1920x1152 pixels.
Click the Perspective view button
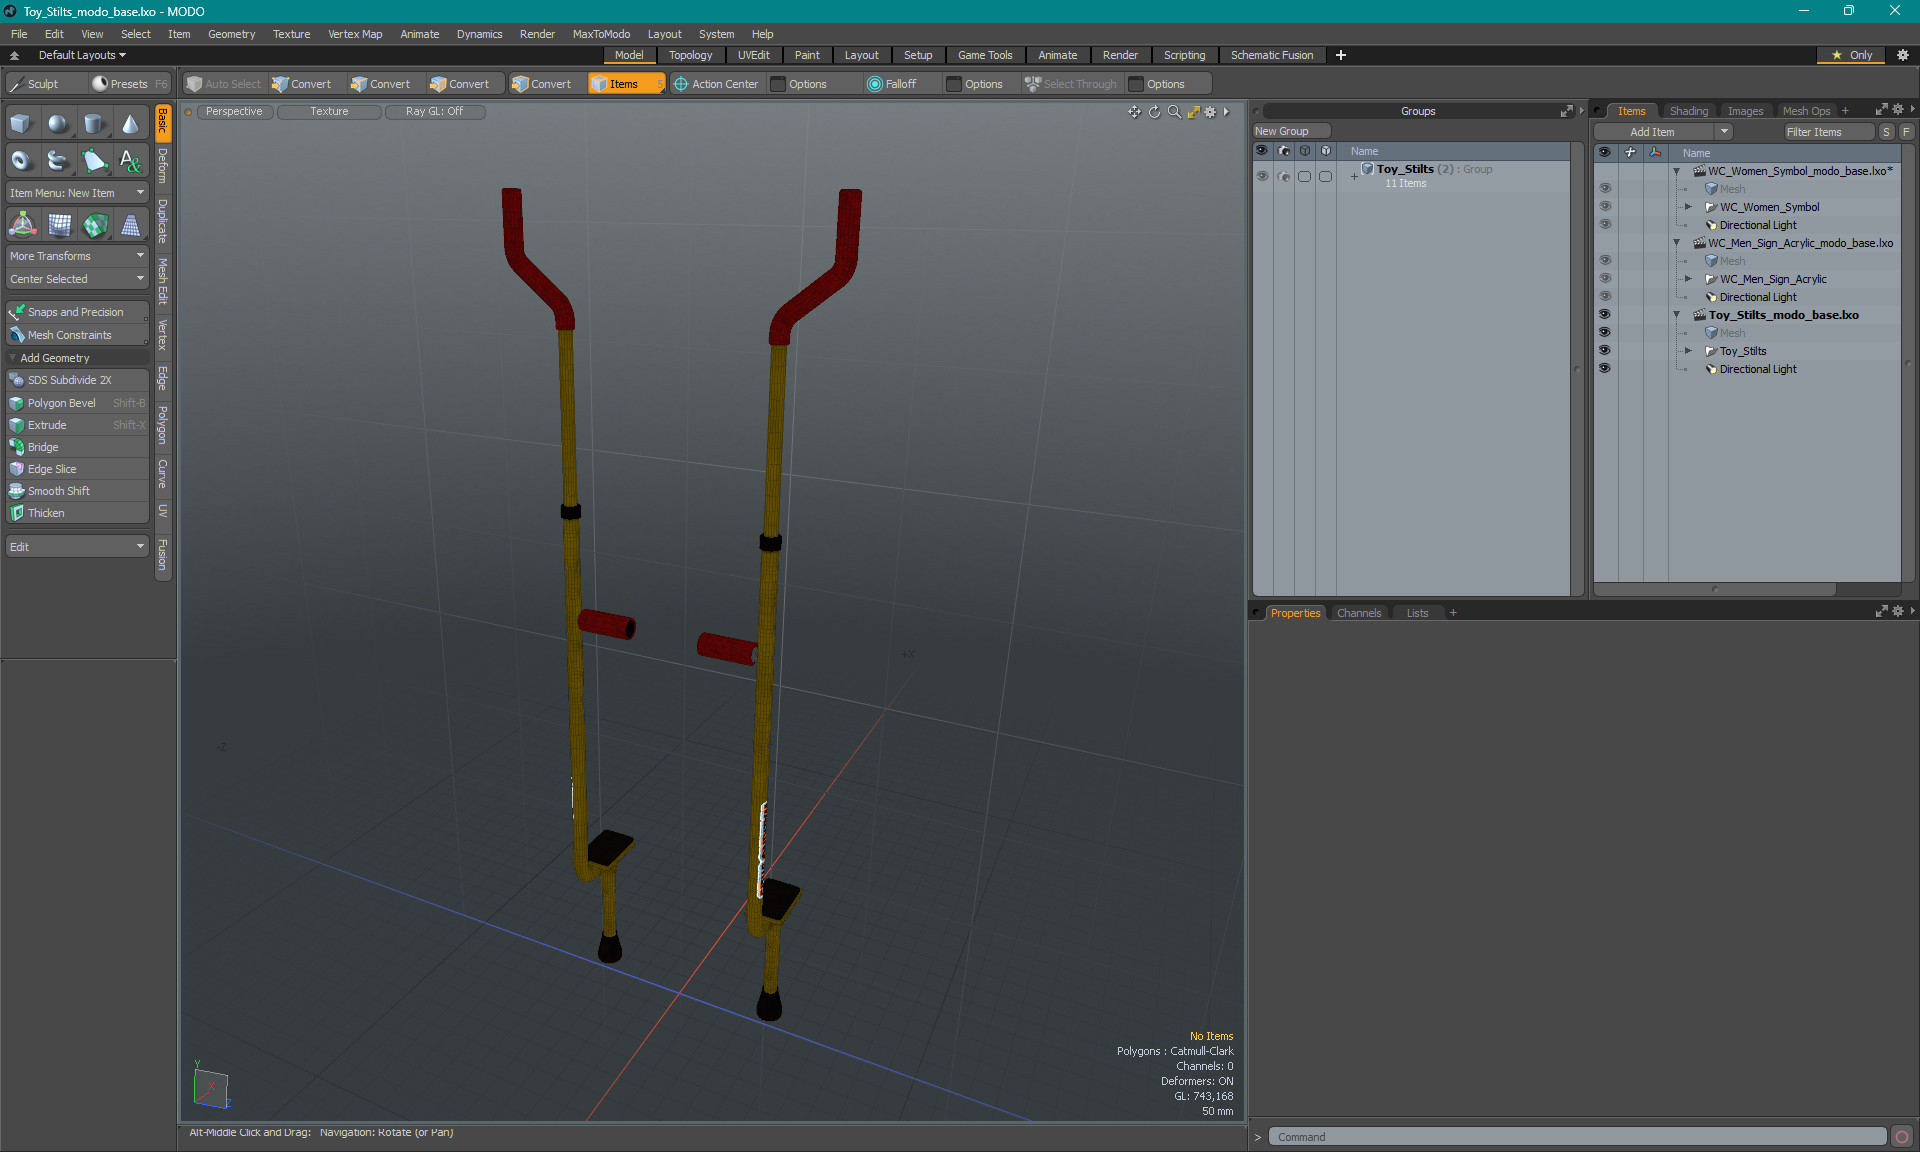(234, 112)
